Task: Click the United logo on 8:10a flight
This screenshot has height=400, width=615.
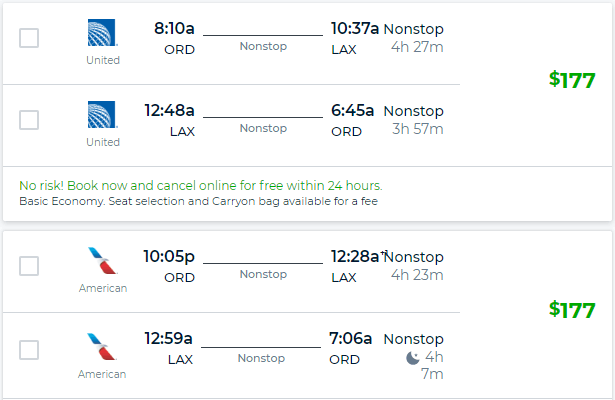Action: click(102, 33)
